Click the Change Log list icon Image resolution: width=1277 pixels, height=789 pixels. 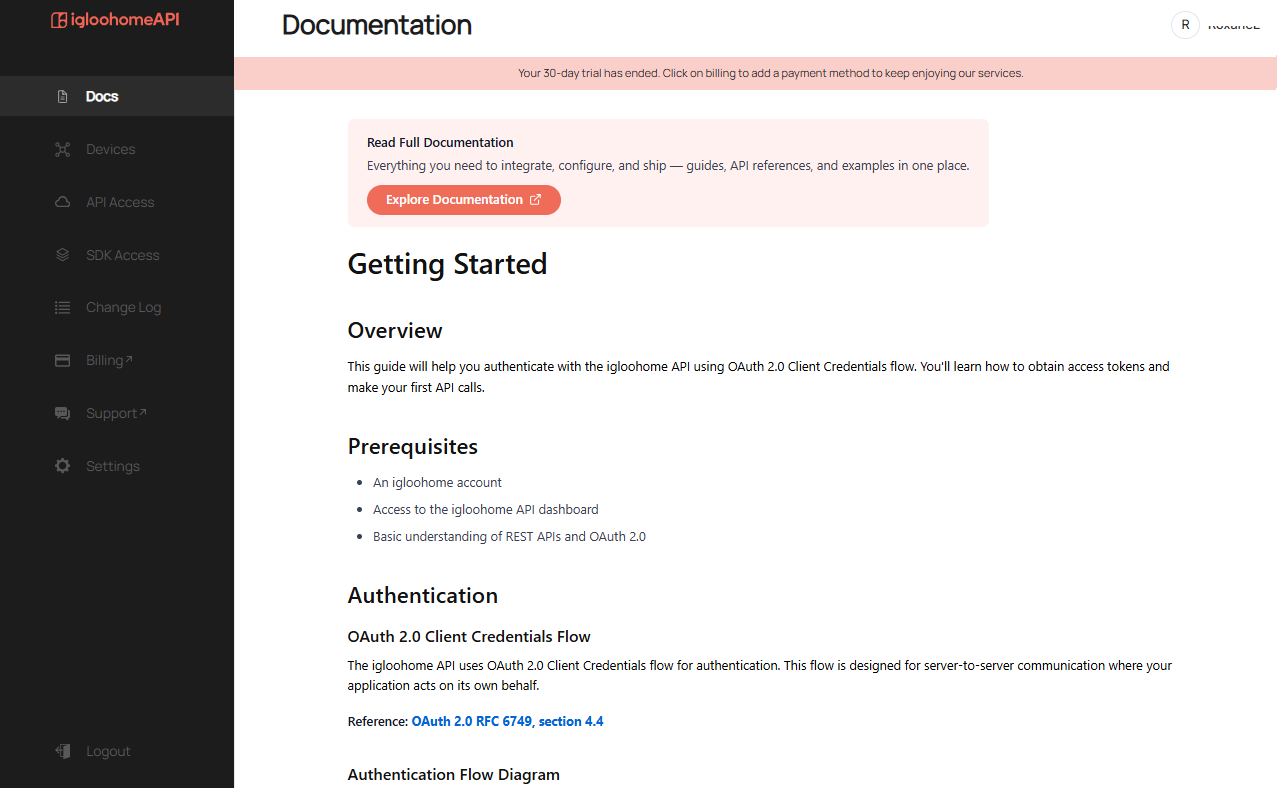click(x=63, y=307)
